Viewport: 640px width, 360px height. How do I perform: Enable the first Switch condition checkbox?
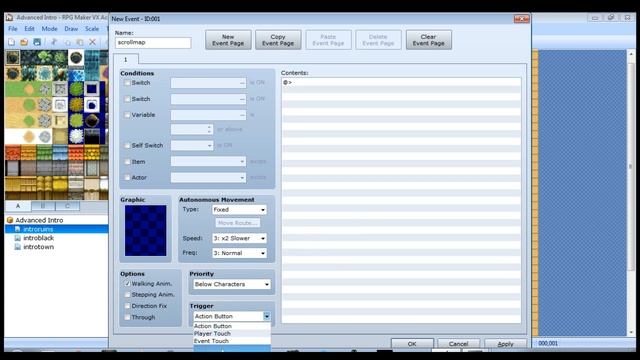(127, 83)
